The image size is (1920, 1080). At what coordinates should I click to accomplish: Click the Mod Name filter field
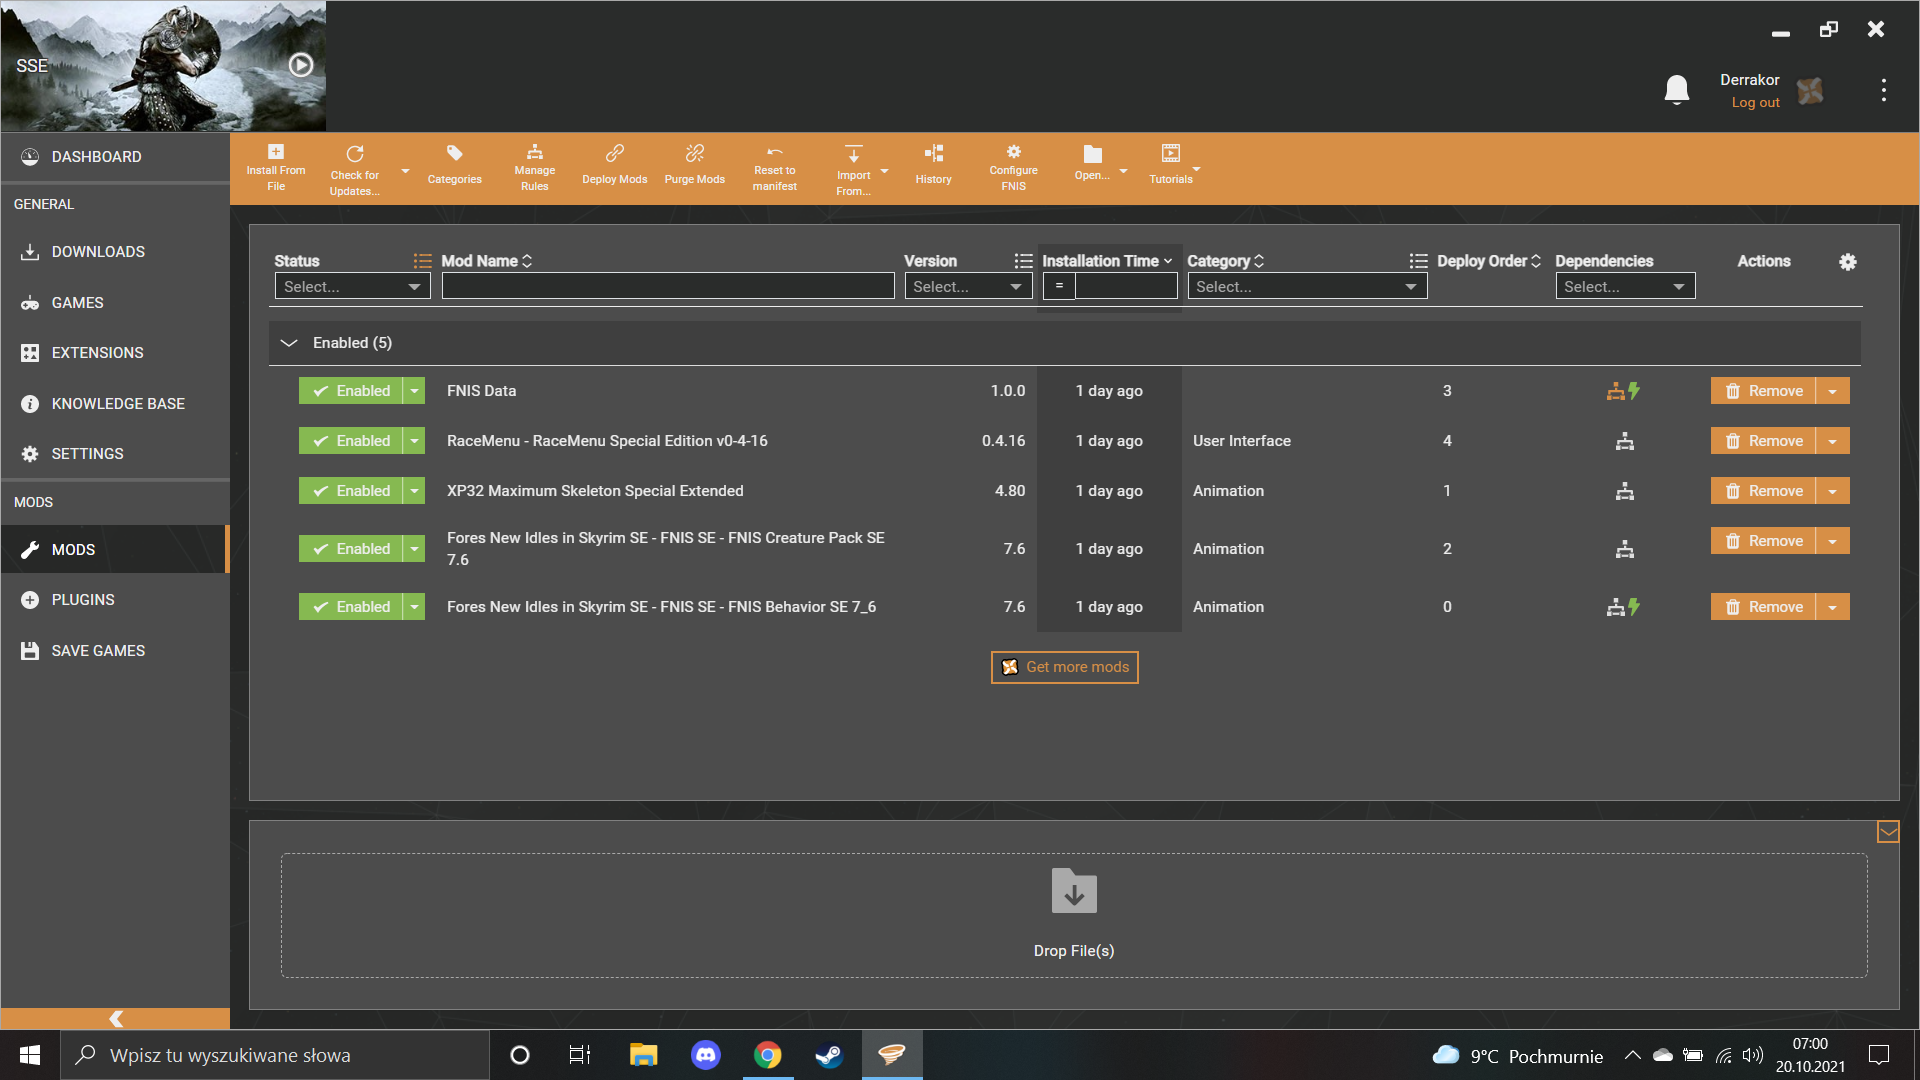[x=668, y=287]
